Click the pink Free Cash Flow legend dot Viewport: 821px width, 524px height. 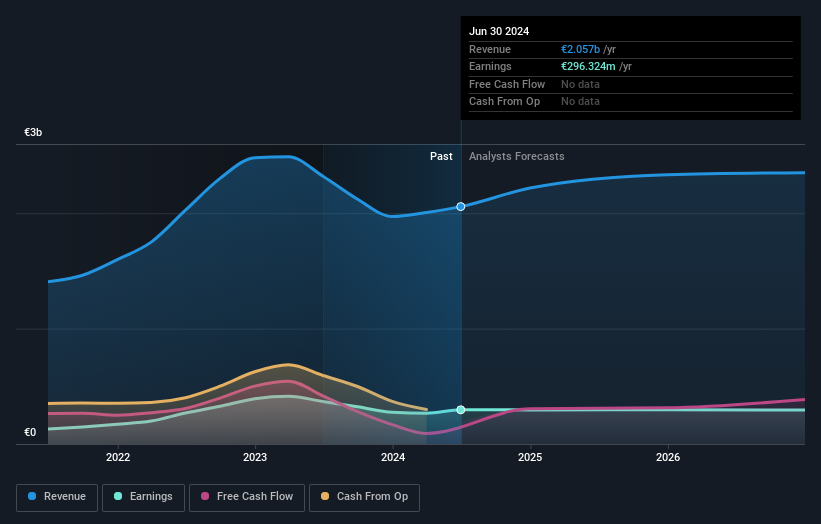pos(205,496)
